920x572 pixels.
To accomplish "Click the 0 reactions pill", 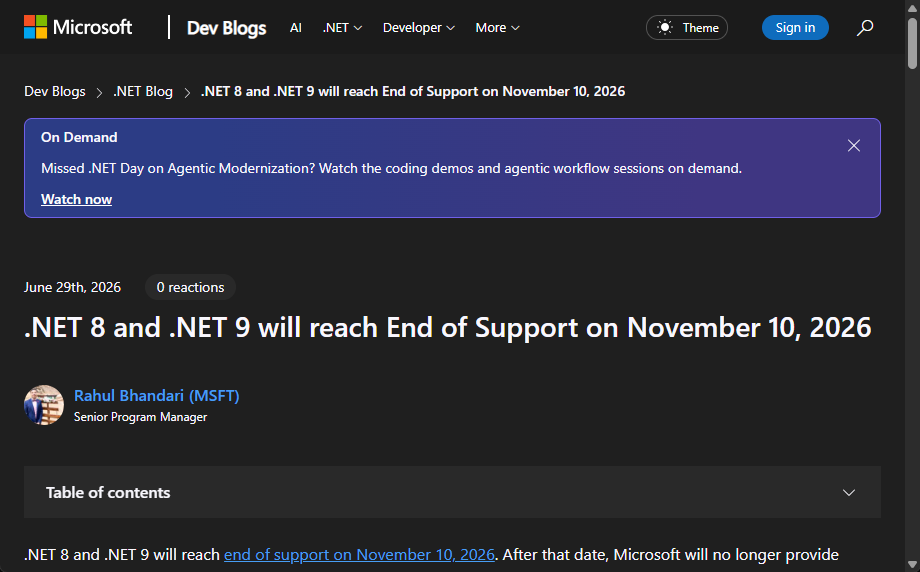I will 190,287.
